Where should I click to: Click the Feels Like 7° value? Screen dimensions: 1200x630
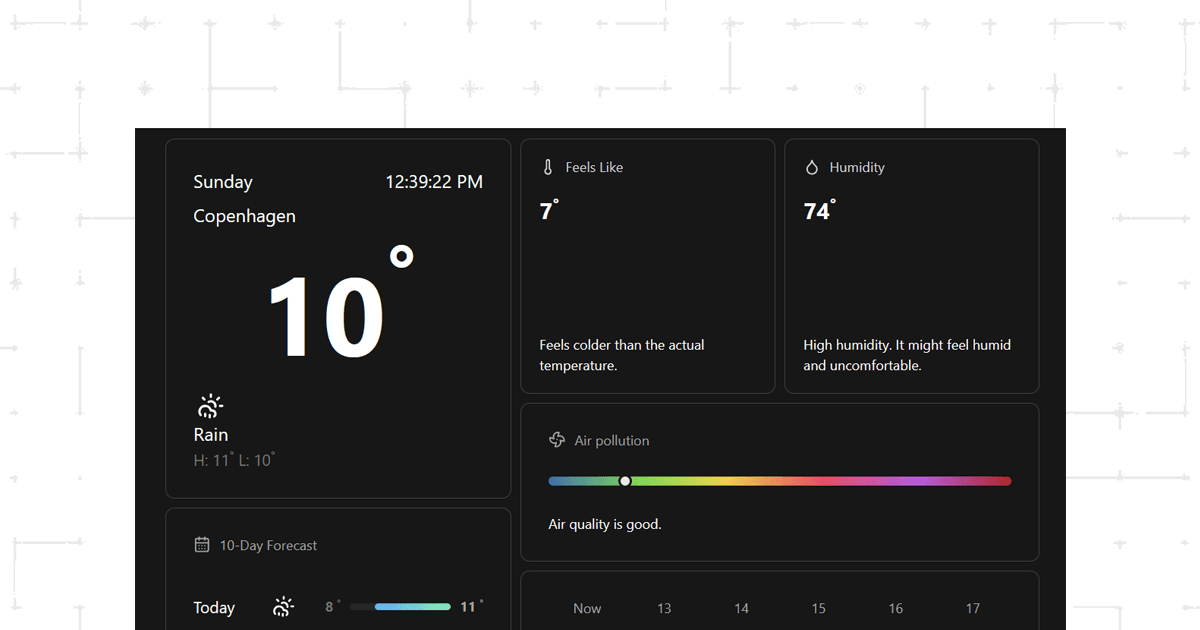548,211
